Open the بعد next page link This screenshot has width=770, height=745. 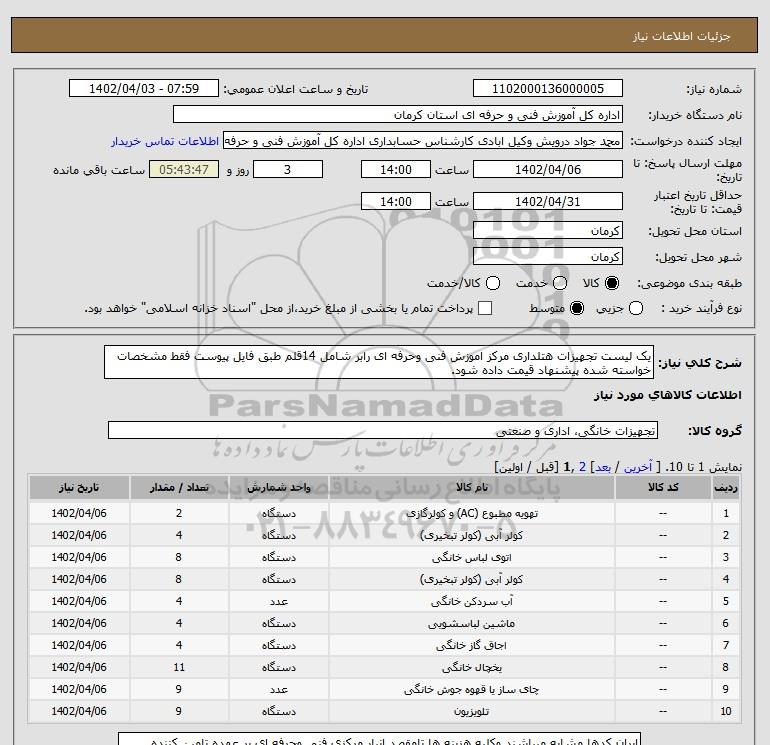603,467
